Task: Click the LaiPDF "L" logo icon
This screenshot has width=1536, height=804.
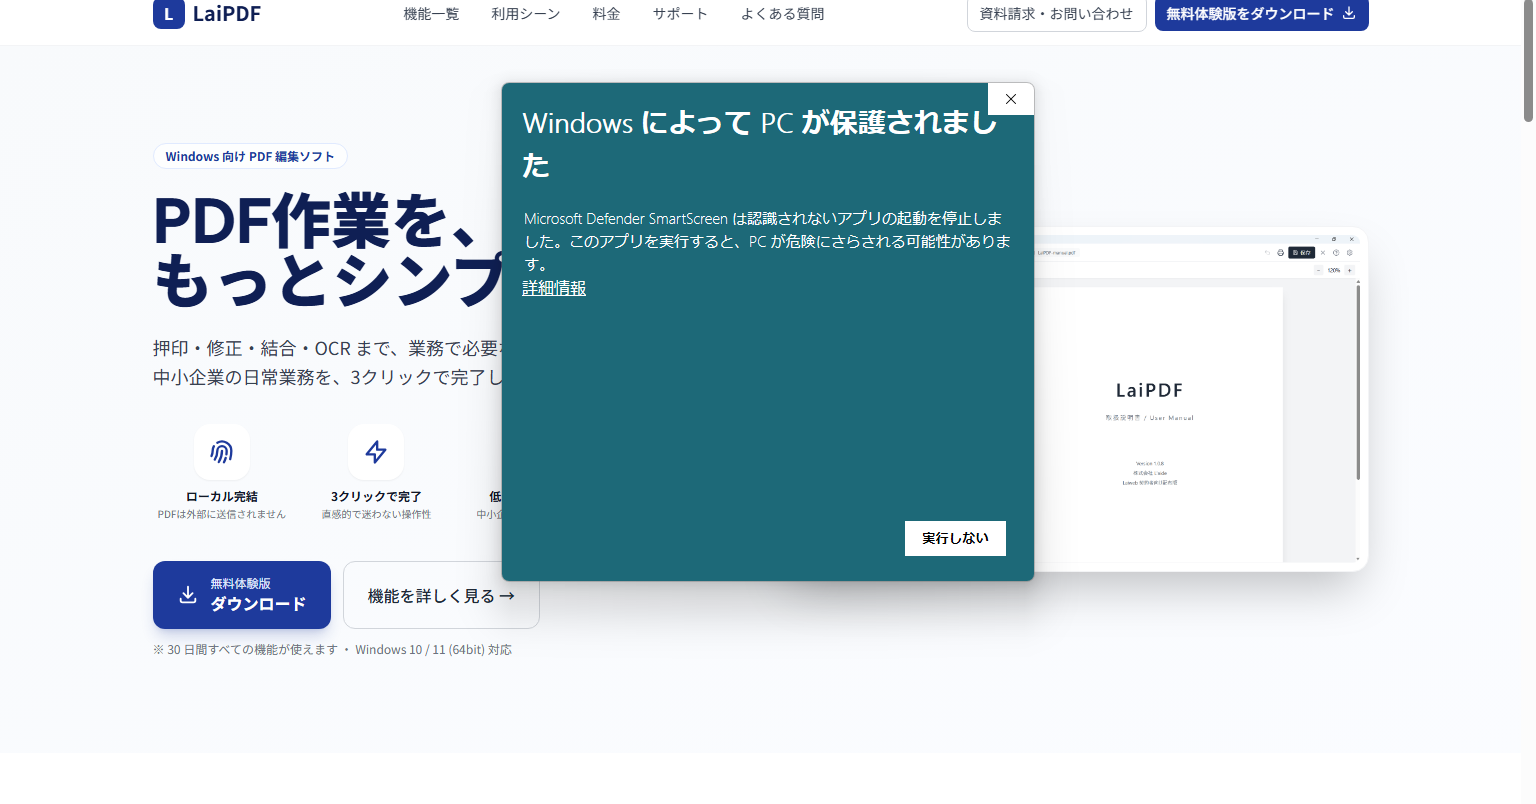Action: coord(169,14)
